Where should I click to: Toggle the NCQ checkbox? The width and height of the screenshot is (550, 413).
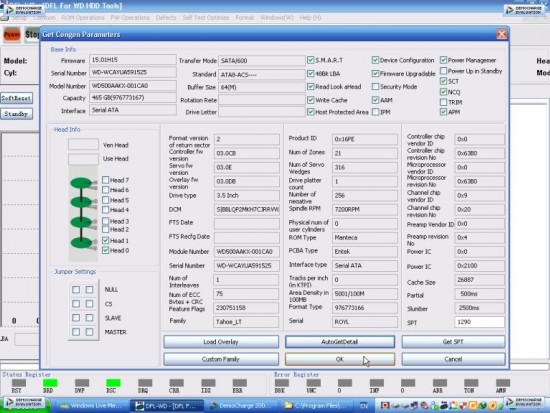tap(443, 92)
